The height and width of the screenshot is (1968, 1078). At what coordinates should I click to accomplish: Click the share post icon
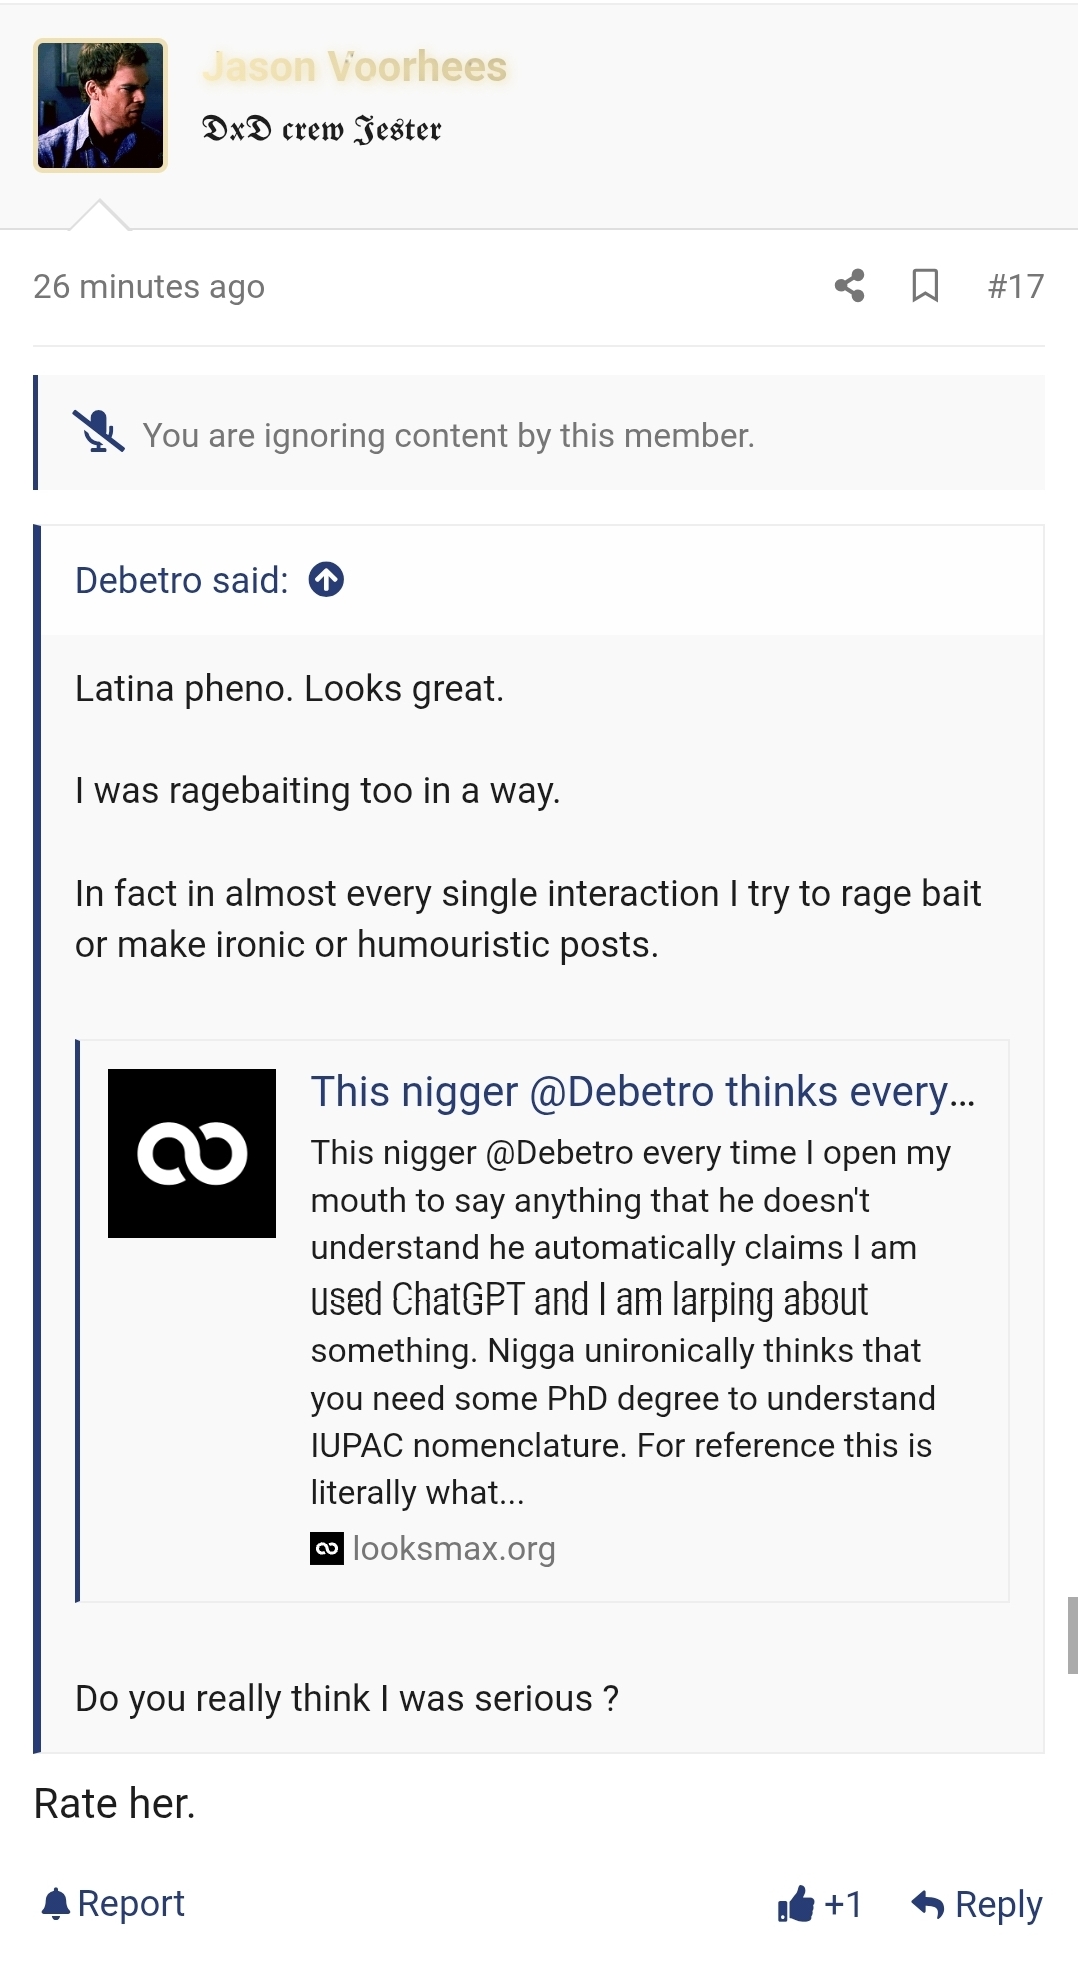click(849, 286)
